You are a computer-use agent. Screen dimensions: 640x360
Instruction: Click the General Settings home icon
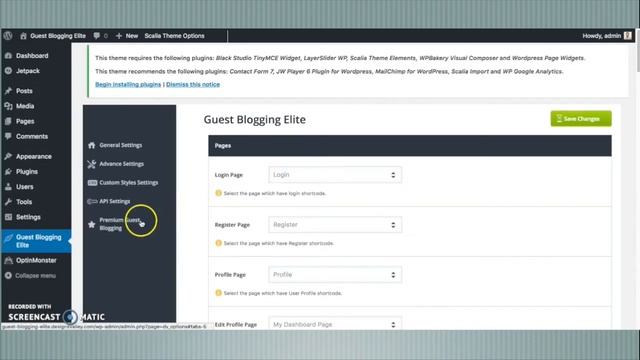pos(92,145)
